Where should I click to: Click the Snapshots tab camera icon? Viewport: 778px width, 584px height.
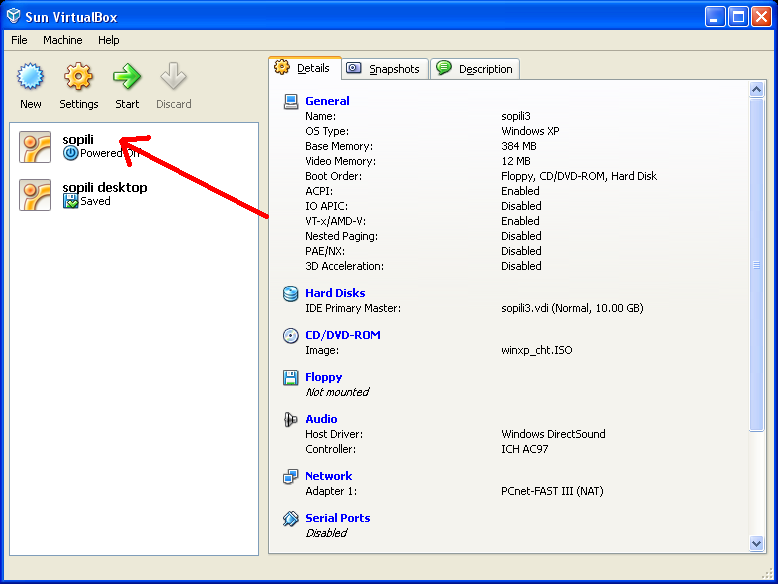pyautogui.click(x=354, y=68)
